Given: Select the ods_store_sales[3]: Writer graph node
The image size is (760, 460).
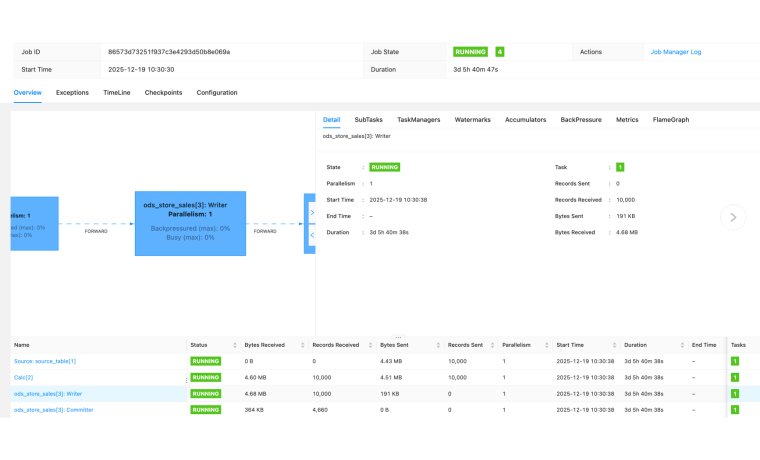Looking at the screenshot, I should click(190, 223).
